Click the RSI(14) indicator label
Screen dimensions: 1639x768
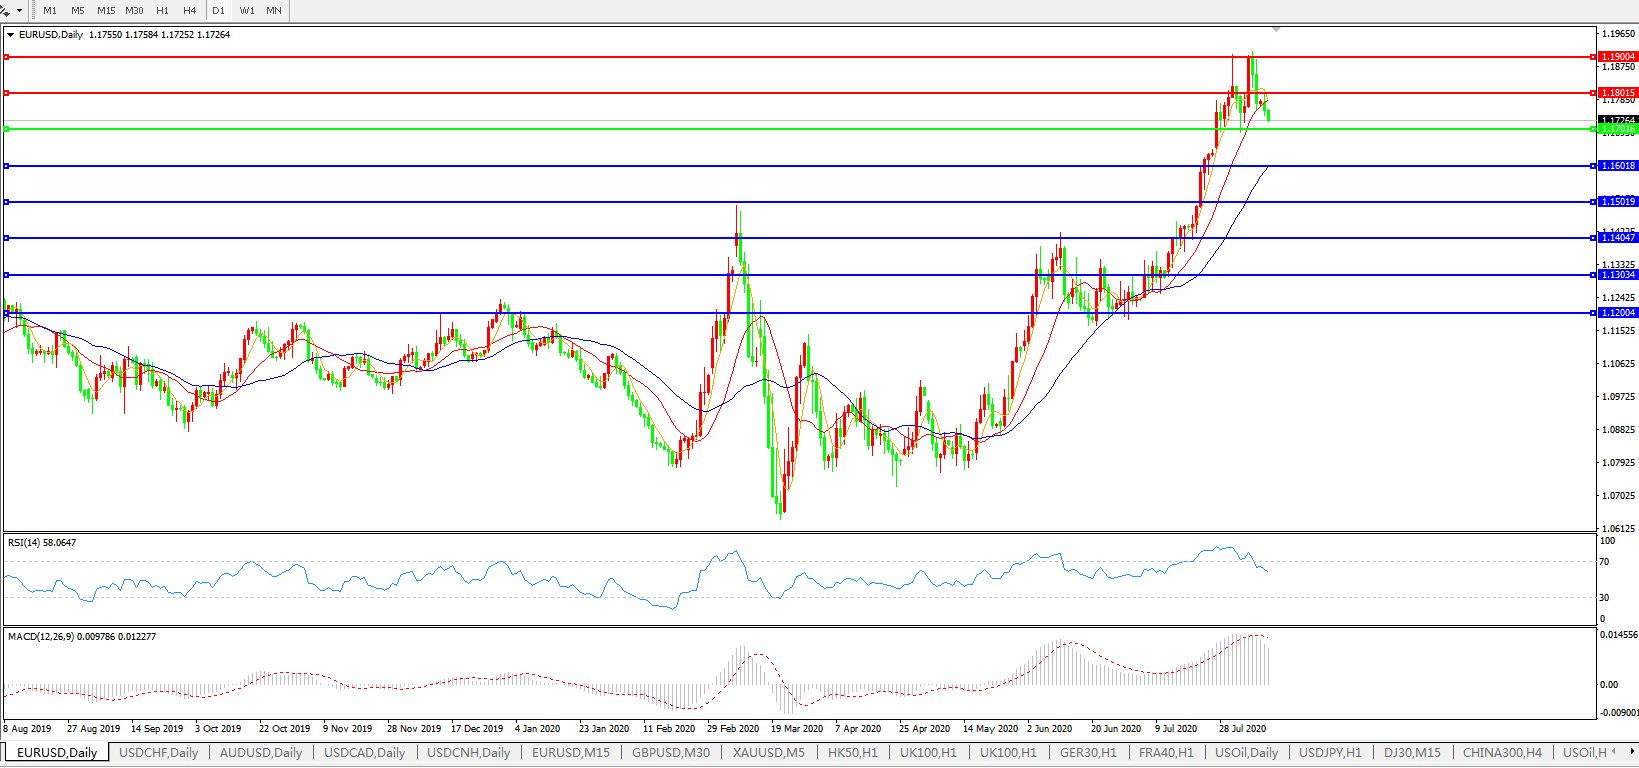click(41, 543)
